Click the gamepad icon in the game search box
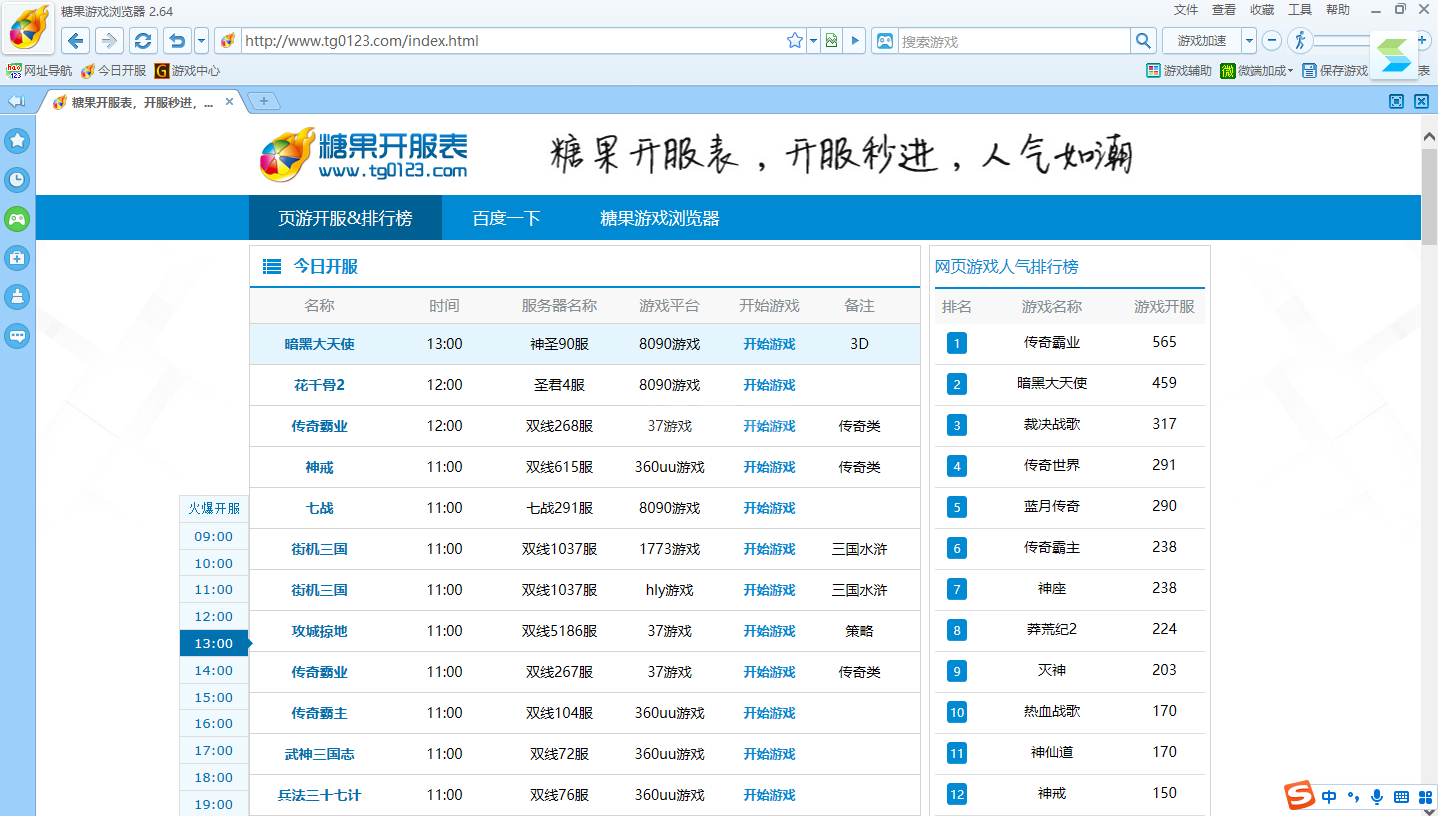Image resolution: width=1438 pixels, height=816 pixels. (885, 41)
